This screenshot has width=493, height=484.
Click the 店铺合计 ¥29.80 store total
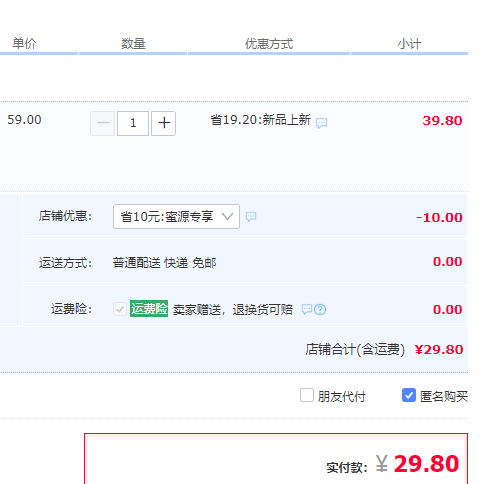pyautogui.click(x=384, y=350)
